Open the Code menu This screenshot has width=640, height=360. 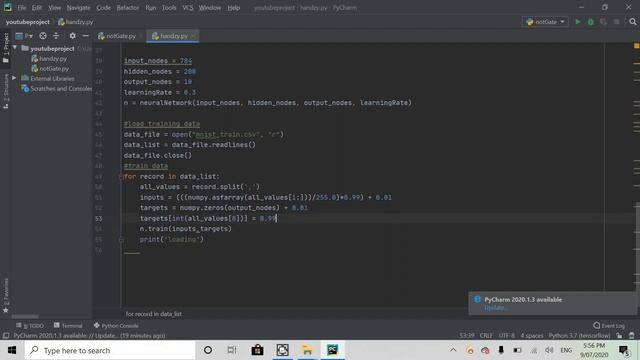(x=103, y=8)
